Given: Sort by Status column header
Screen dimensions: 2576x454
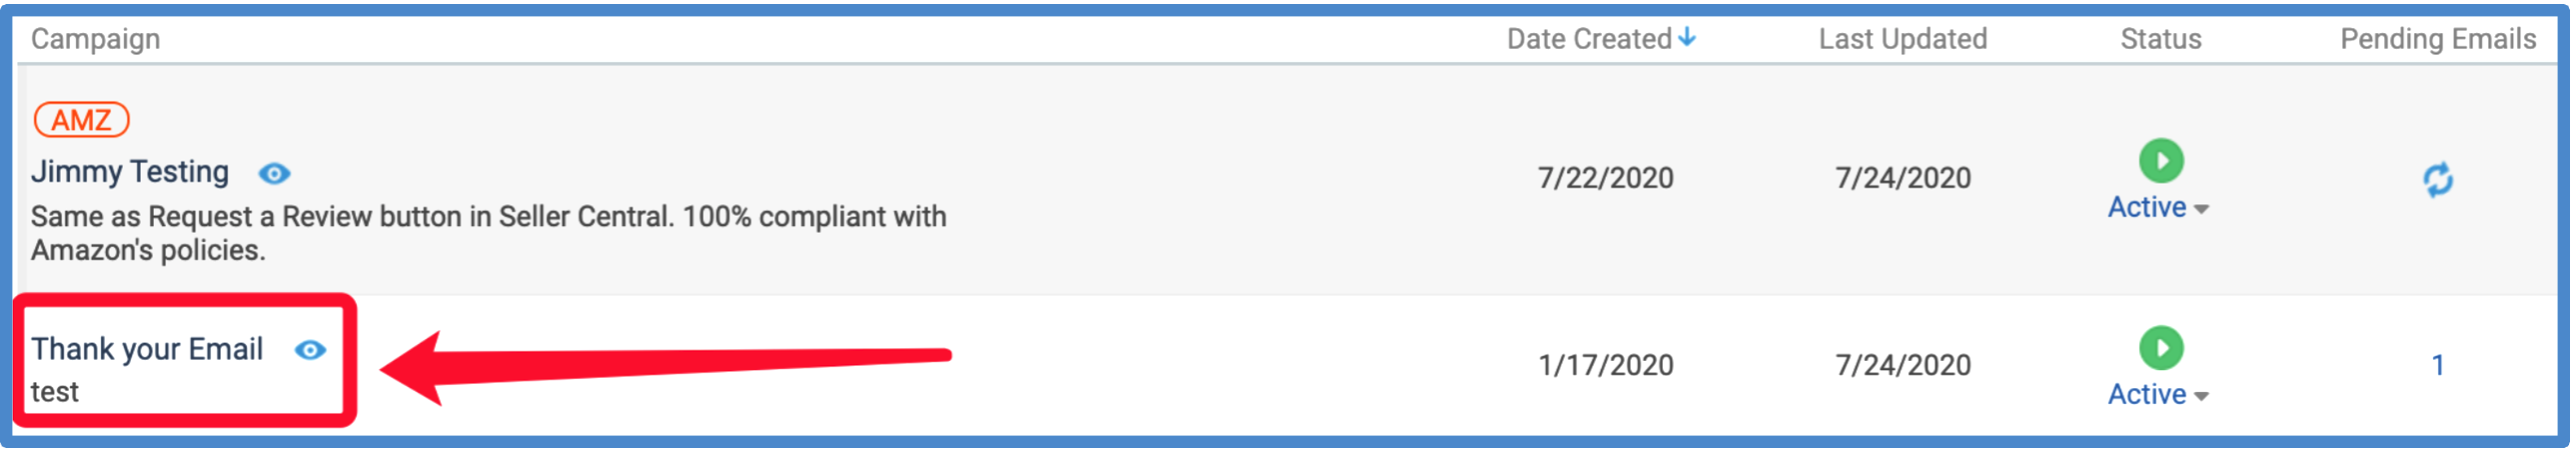Looking at the screenshot, I should pyautogui.click(x=2162, y=39).
